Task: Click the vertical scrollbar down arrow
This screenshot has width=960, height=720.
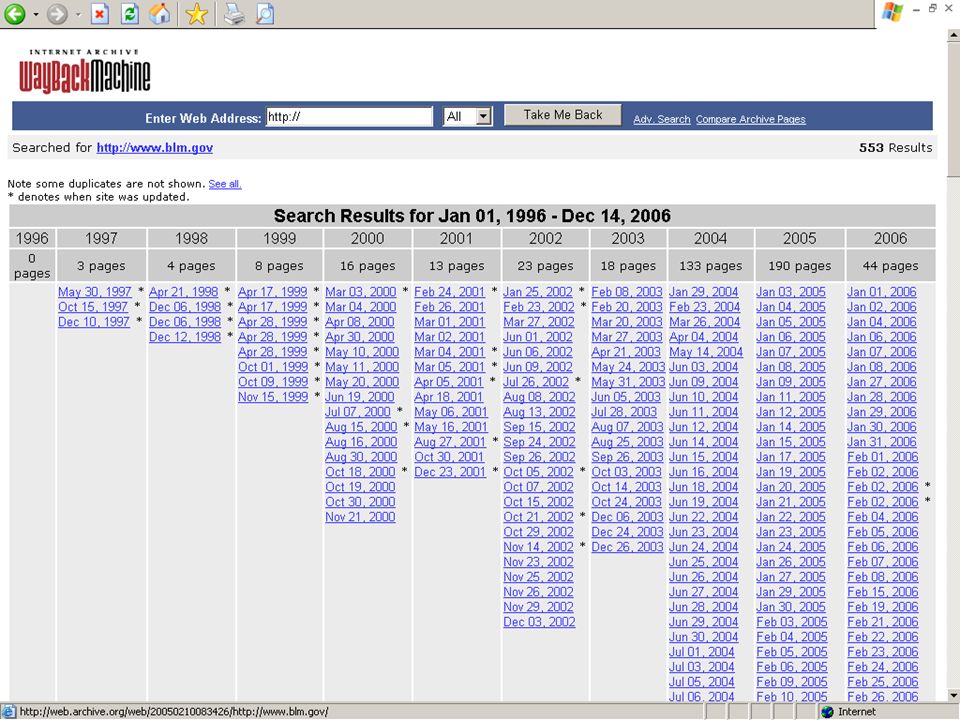Action: click(x=953, y=695)
